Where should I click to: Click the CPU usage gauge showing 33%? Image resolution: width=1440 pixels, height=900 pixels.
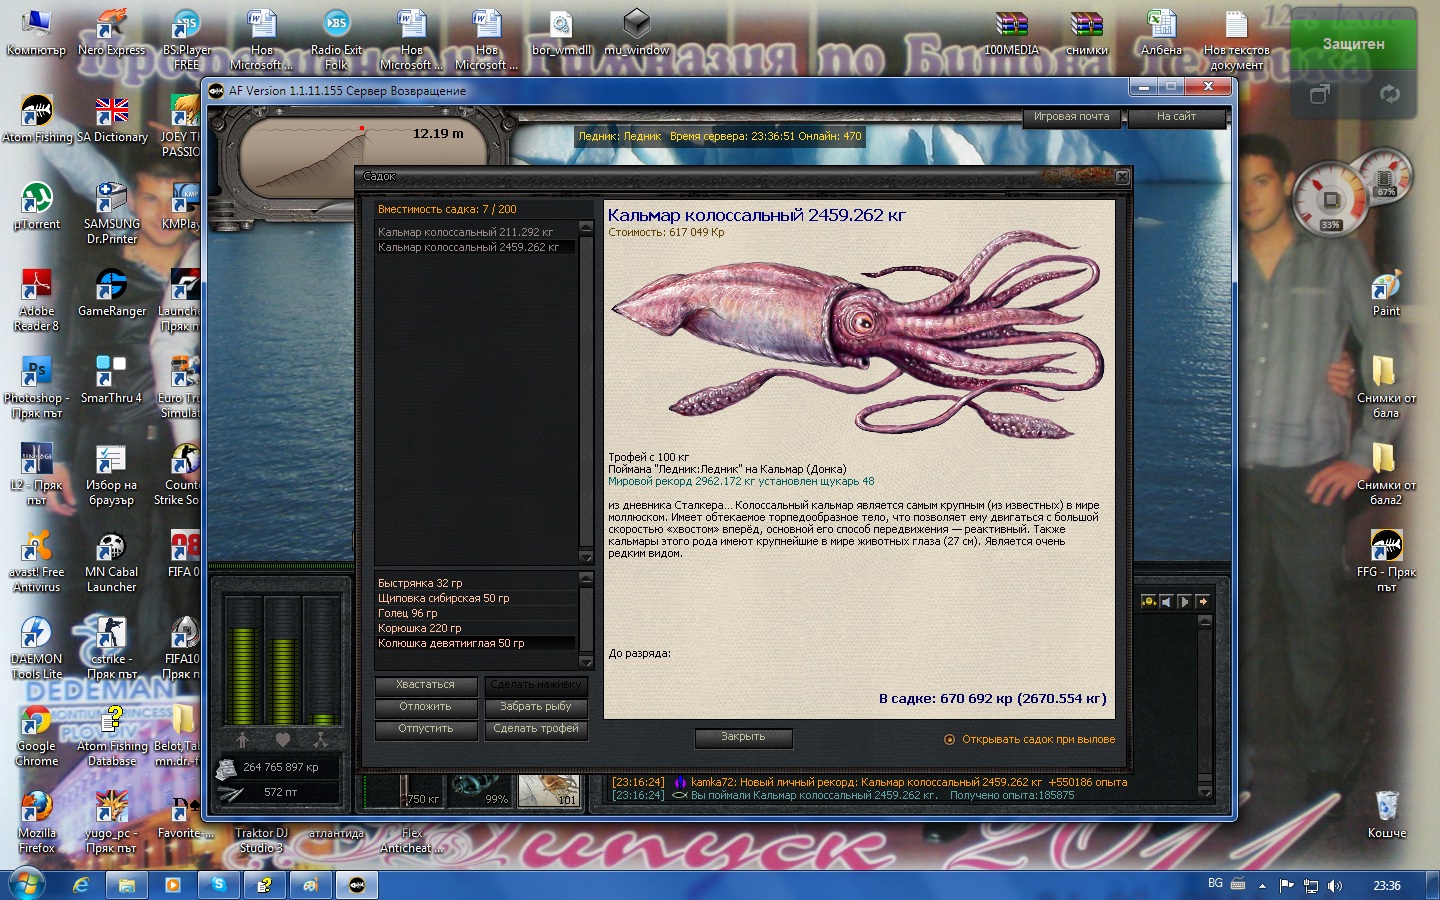pyautogui.click(x=1330, y=198)
